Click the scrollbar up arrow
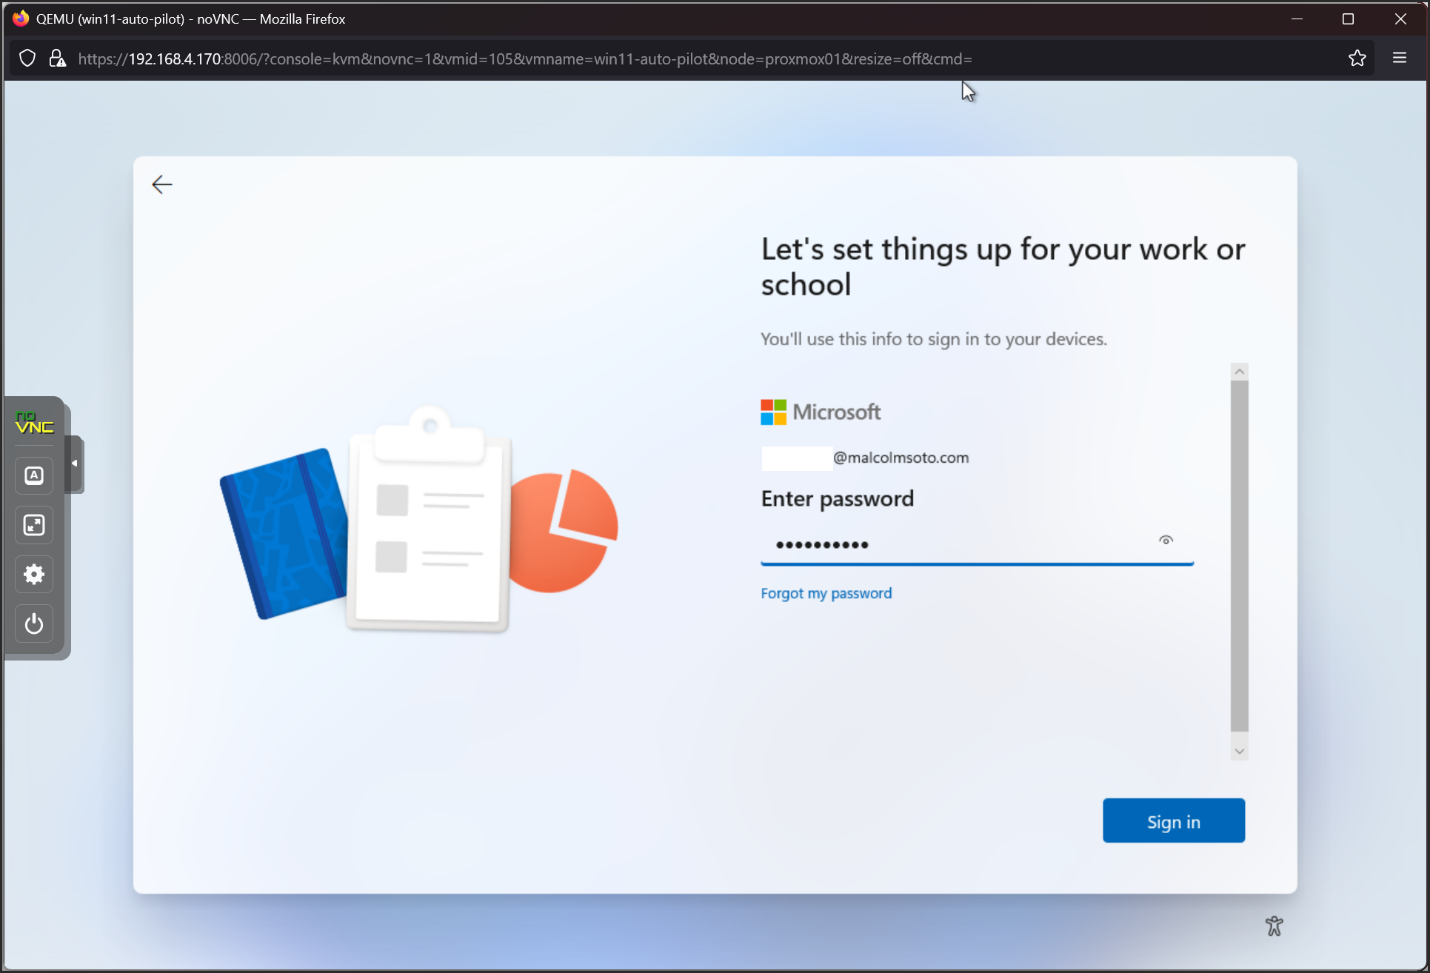 click(x=1239, y=372)
